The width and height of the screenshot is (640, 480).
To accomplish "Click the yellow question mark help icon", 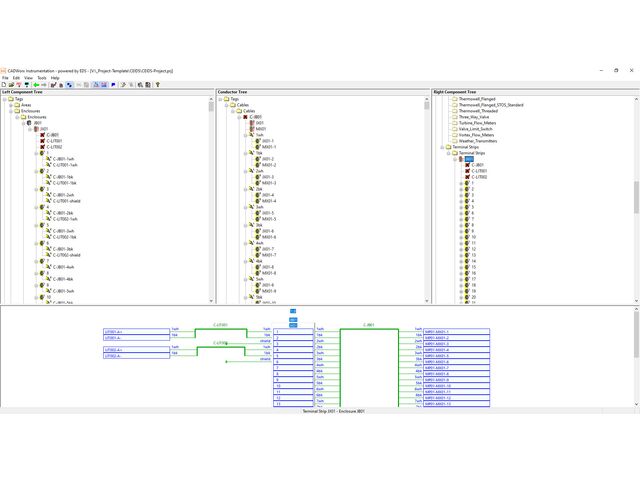I will click(158, 85).
